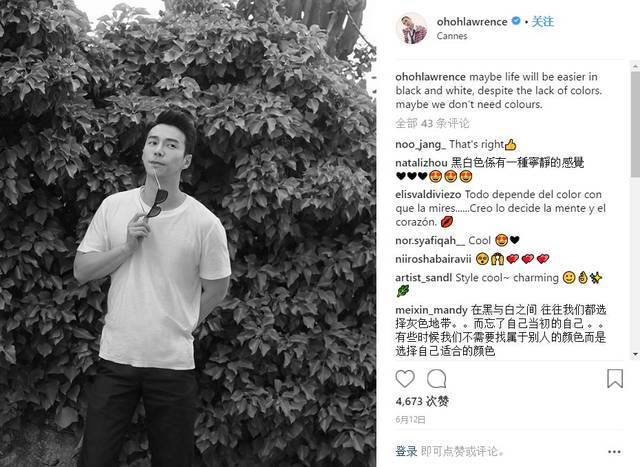Click the 登录 login link
The height and width of the screenshot is (467, 640).
(x=406, y=451)
